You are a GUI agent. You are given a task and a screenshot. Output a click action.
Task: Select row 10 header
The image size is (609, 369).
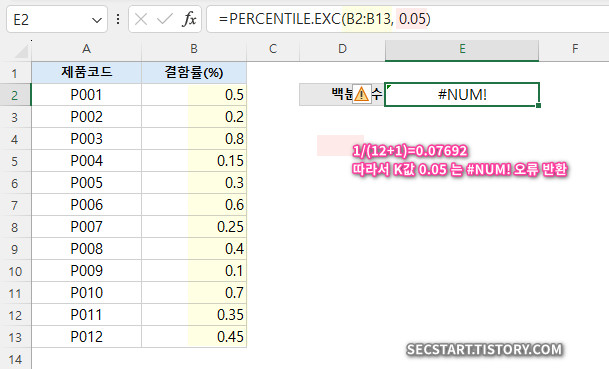tap(15, 271)
